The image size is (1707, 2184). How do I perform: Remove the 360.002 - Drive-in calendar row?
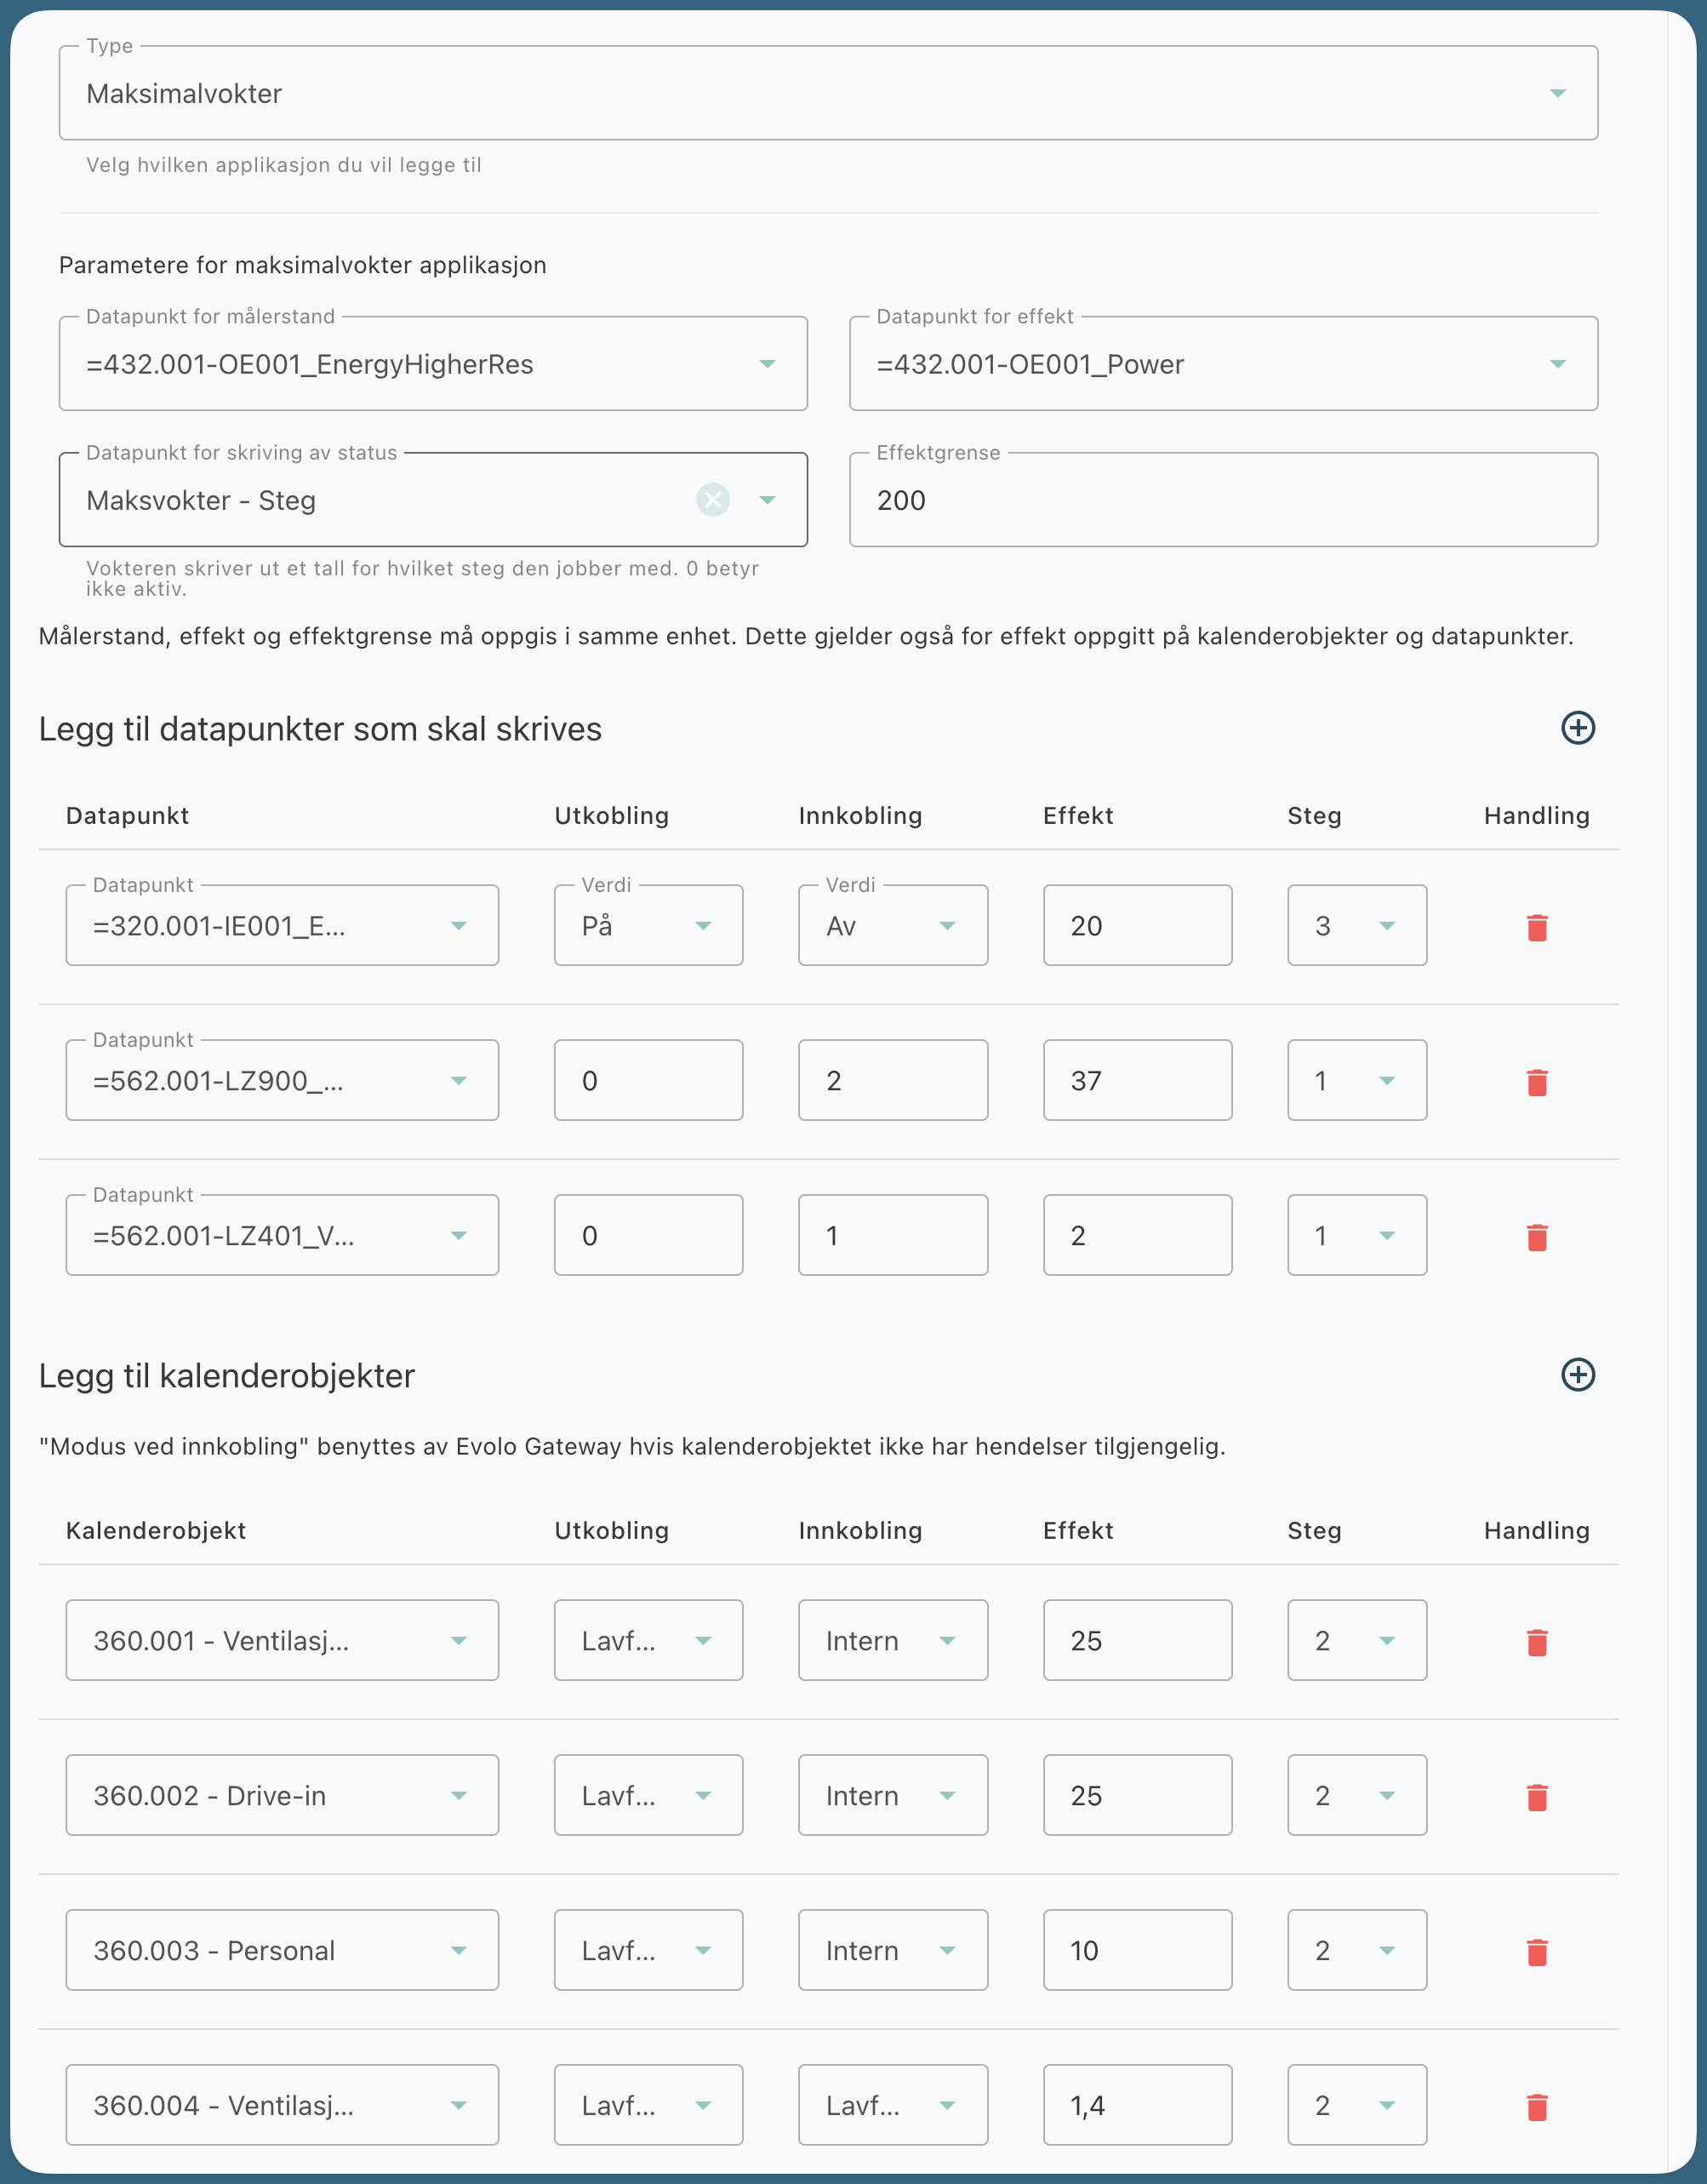click(1536, 1797)
